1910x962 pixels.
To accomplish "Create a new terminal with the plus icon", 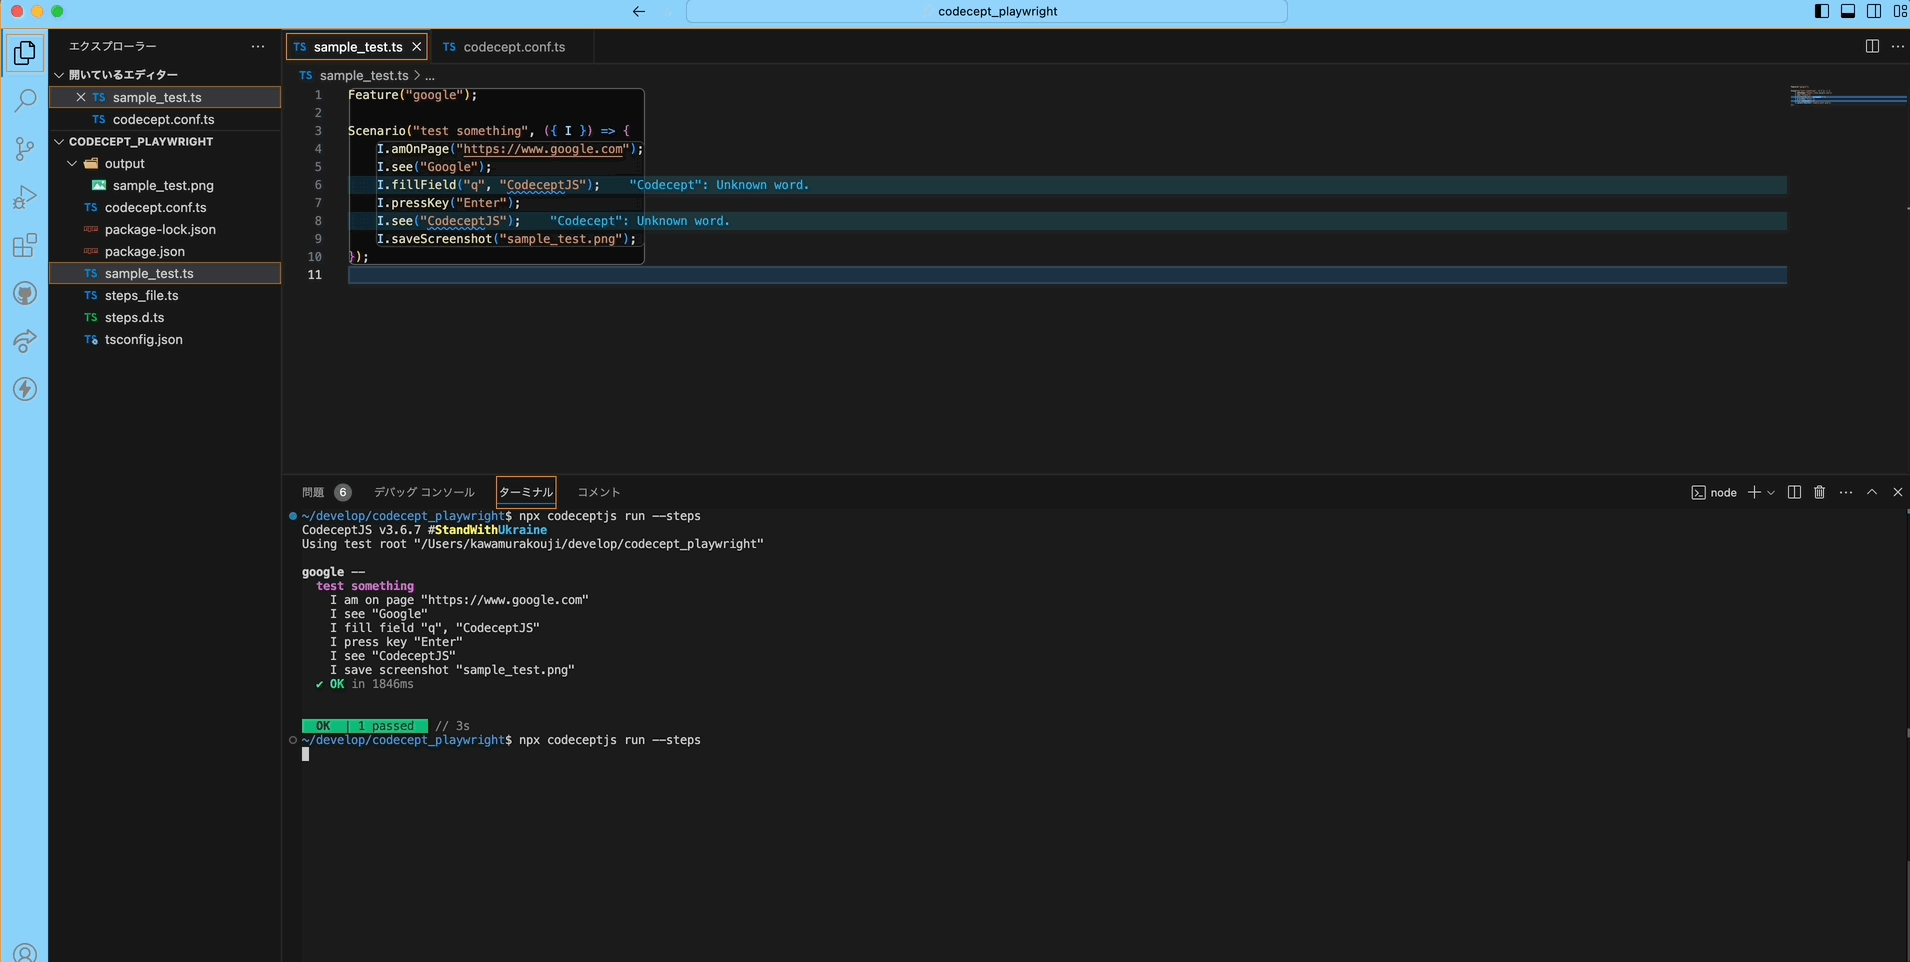I will point(1755,492).
